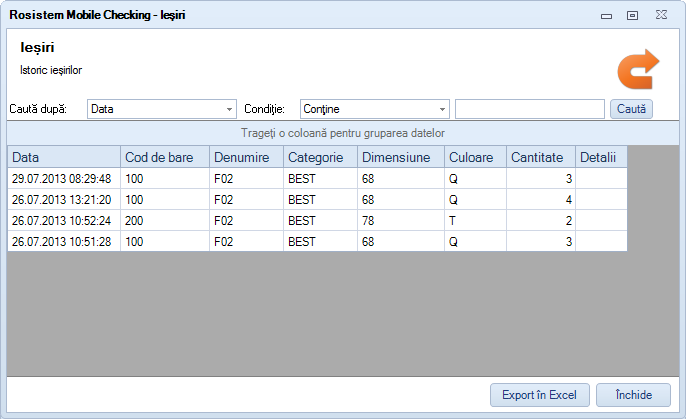Select the row dated 26.07.2013 13:21:20
686x419 pixels.
pos(62,199)
